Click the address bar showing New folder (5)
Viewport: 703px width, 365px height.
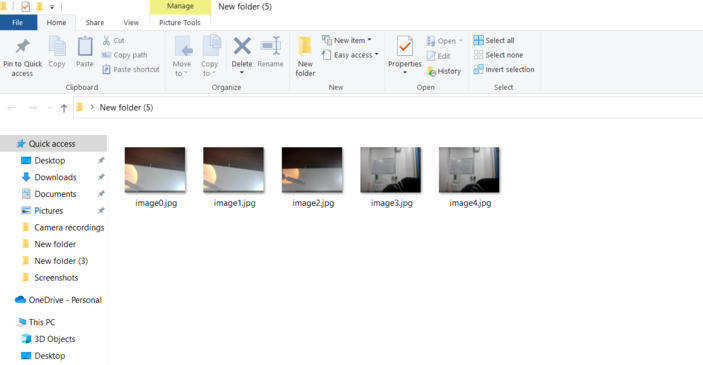click(x=387, y=108)
